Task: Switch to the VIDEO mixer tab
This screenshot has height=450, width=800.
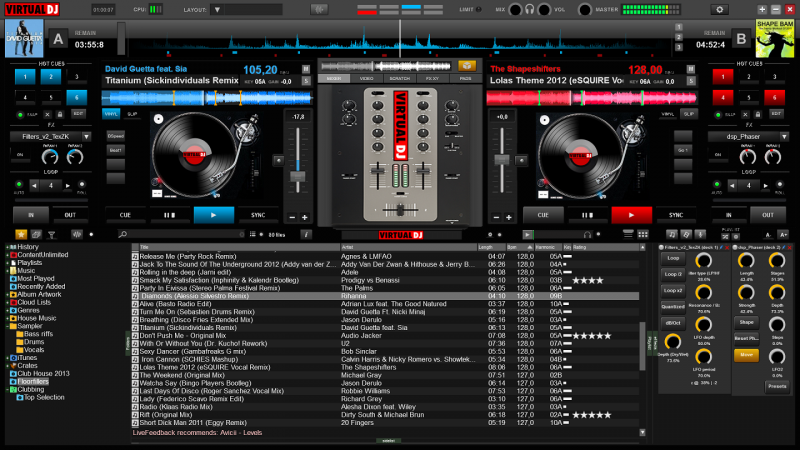Action: pos(367,77)
